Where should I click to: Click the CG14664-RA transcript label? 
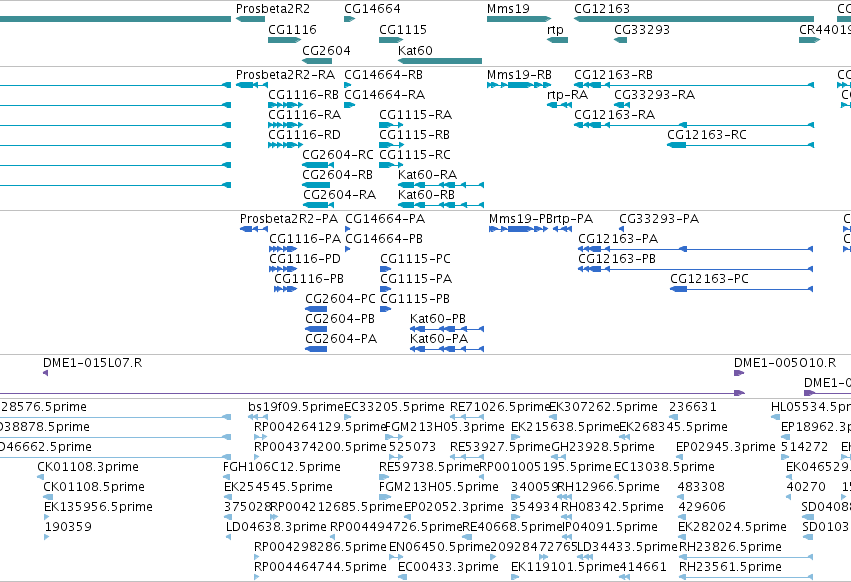click(x=384, y=94)
